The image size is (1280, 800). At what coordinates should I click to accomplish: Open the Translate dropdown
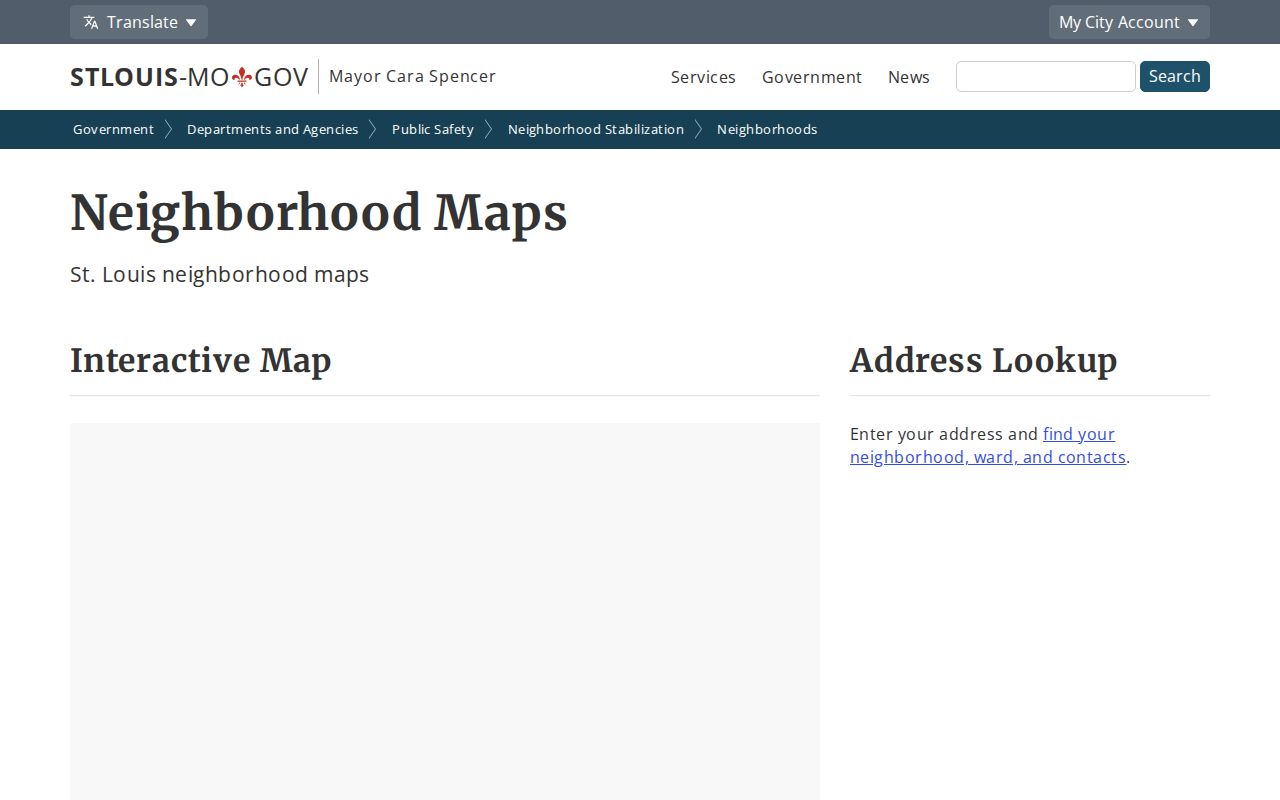click(139, 22)
